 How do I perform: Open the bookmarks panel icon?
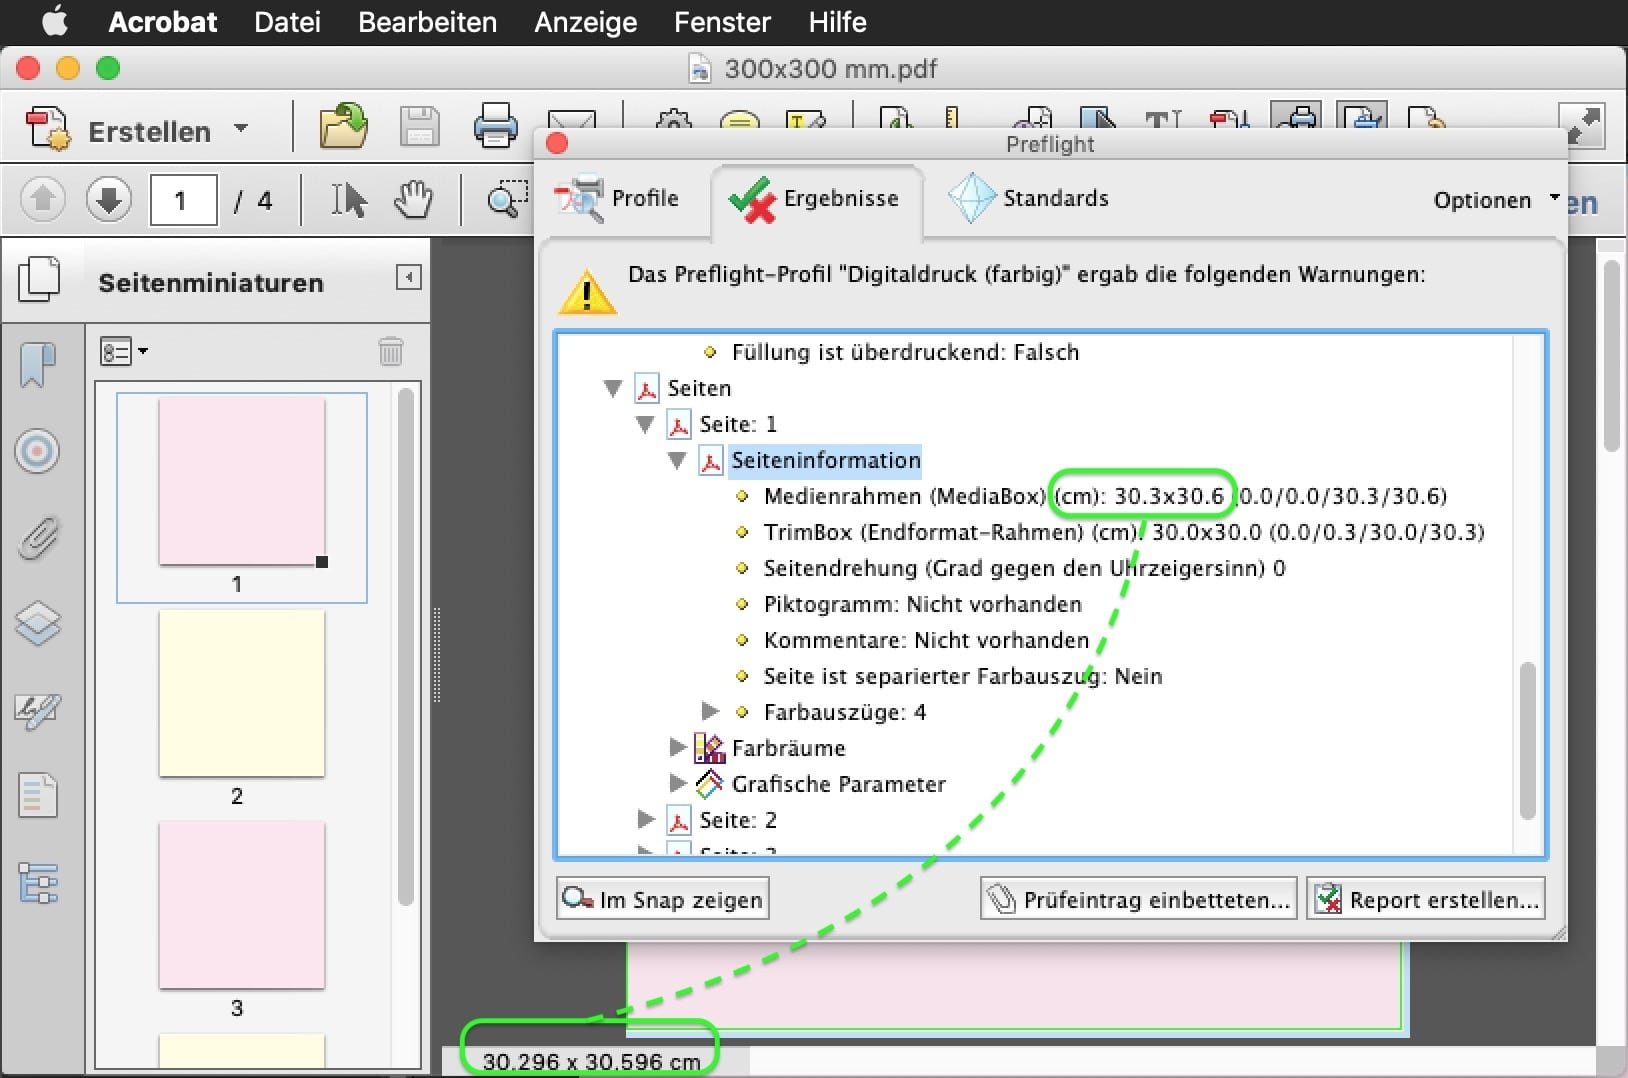tap(38, 364)
